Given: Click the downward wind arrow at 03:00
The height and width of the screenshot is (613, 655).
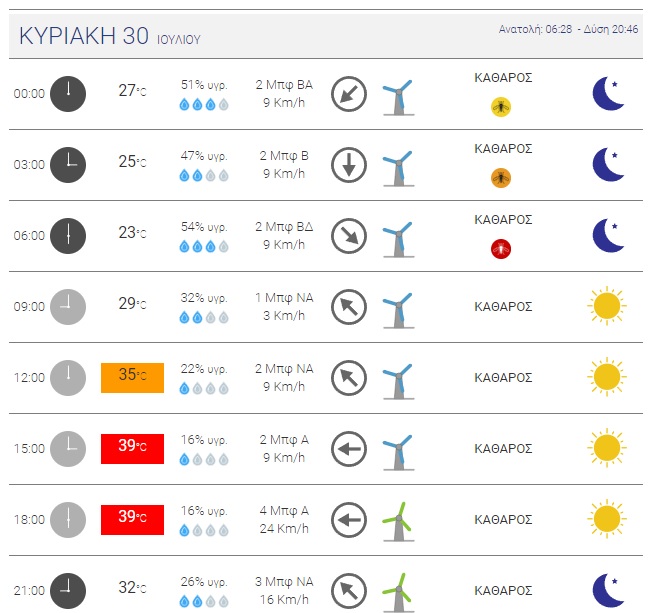Looking at the screenshot, I should (x=349, y=165).
